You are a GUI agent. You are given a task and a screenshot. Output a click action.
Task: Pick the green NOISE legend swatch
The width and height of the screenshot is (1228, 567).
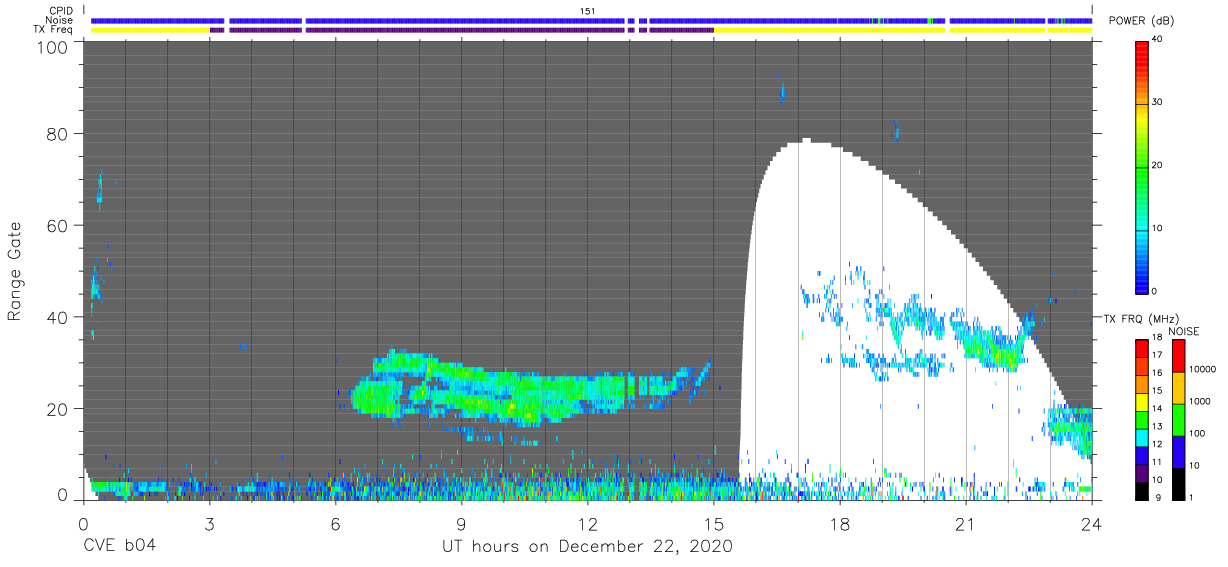click(x=1177, y=420)
